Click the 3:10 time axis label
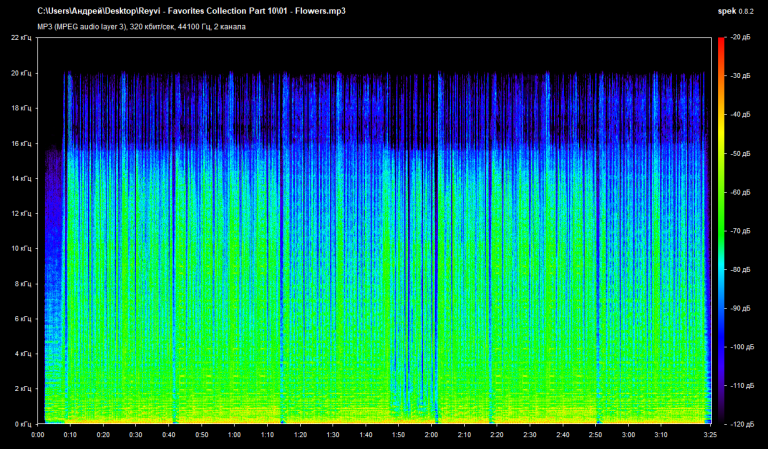768x449 pixels. pyautogui.click(x=661, y=435)
